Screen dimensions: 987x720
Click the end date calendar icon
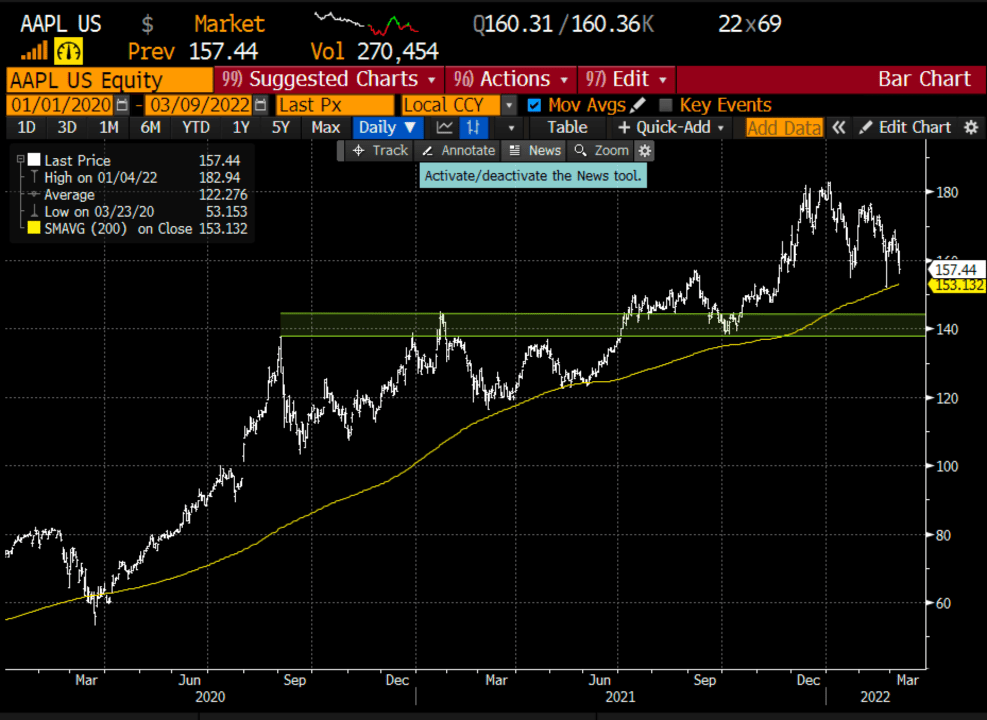point(261,104)
